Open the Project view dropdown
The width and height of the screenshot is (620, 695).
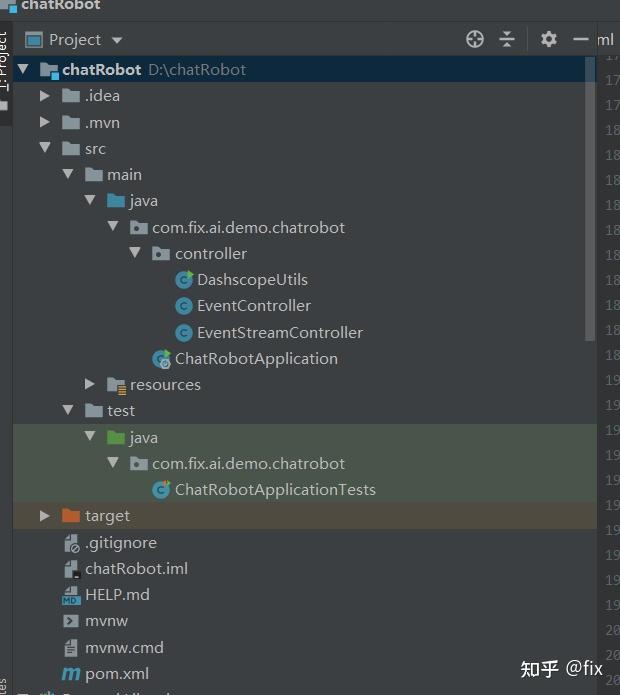[x=117, y=40]
